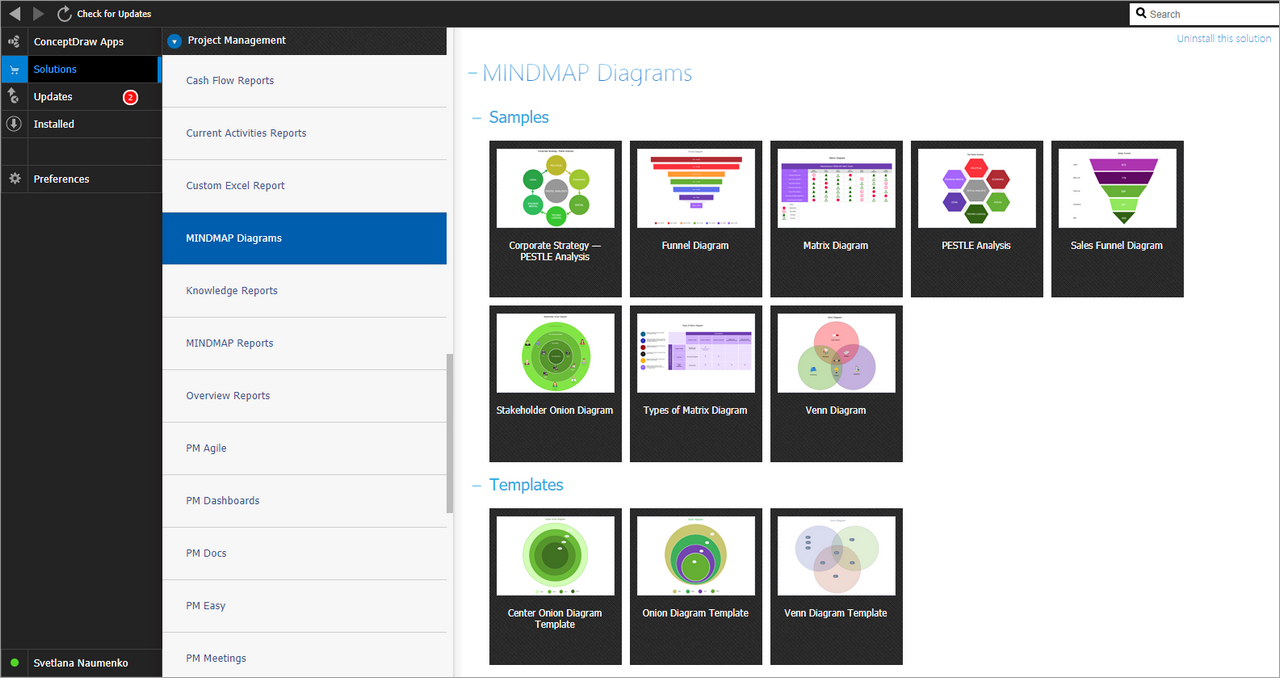Click the Solutions shopping cart icon

tap(14, 70)
